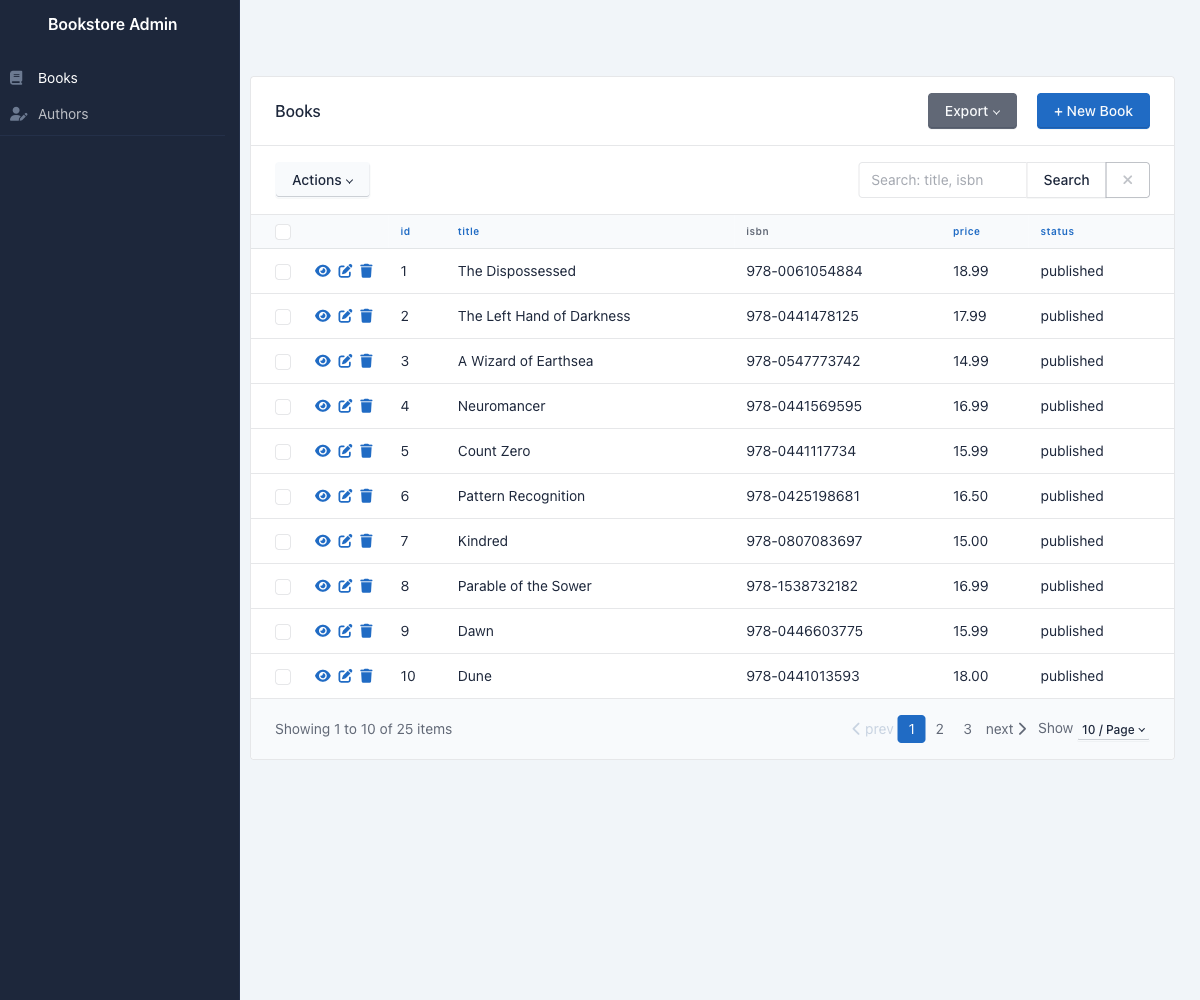
Task: Click the prev page link
Action: click(872, 729)
